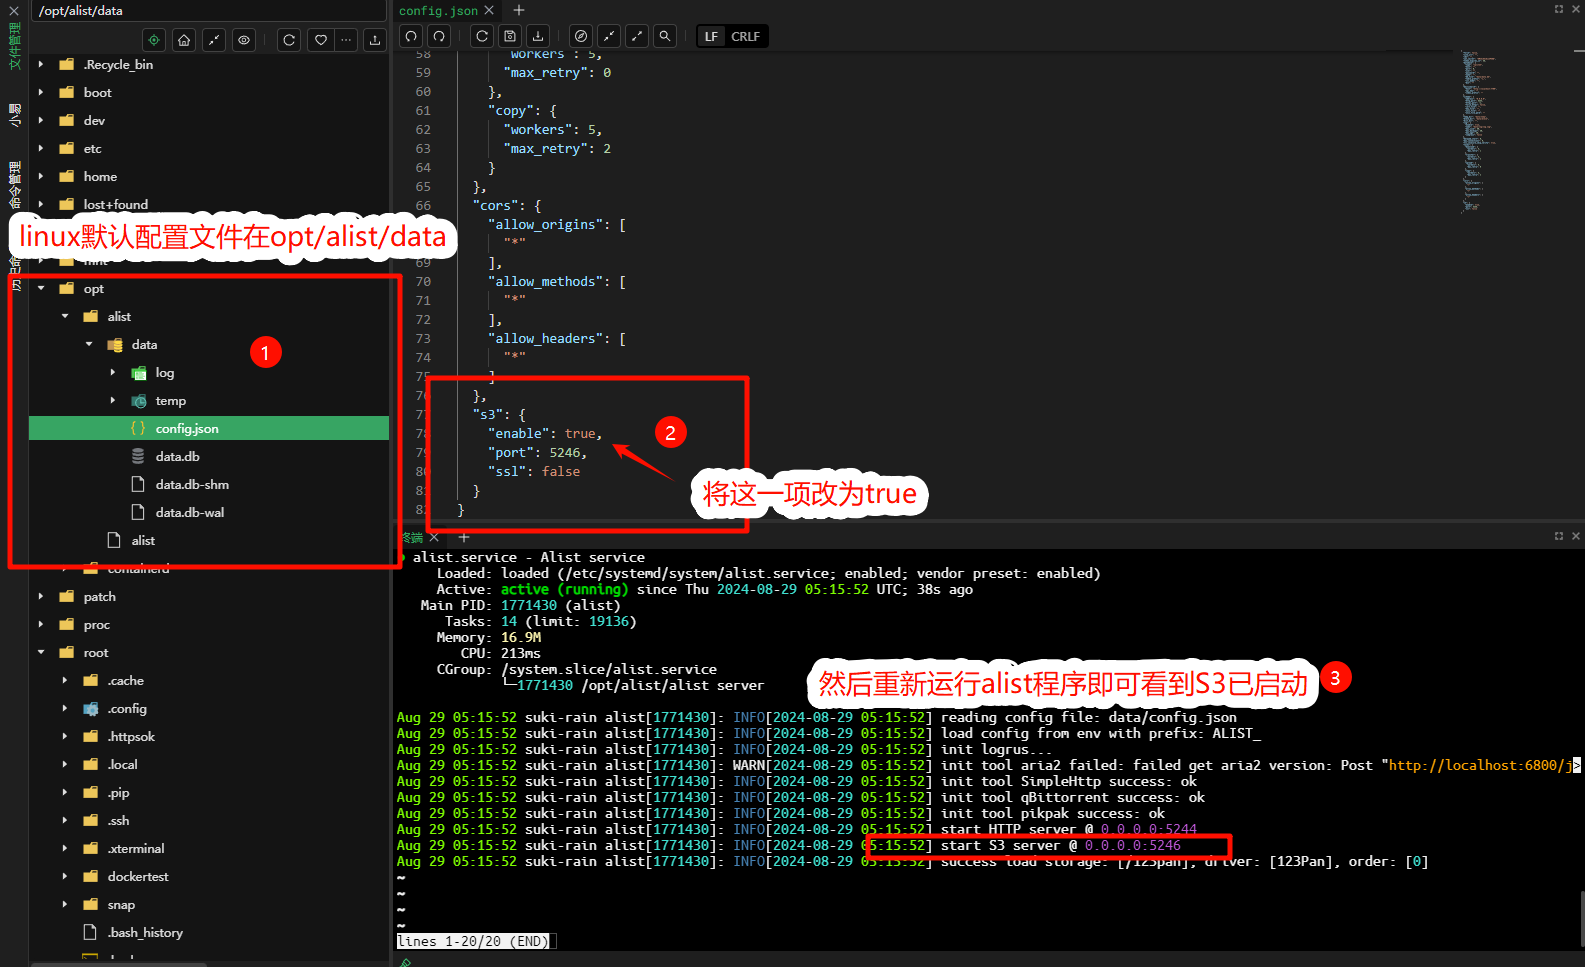Open the data.db file
This screenshot has width=1585, height=967.
point(177,456)
